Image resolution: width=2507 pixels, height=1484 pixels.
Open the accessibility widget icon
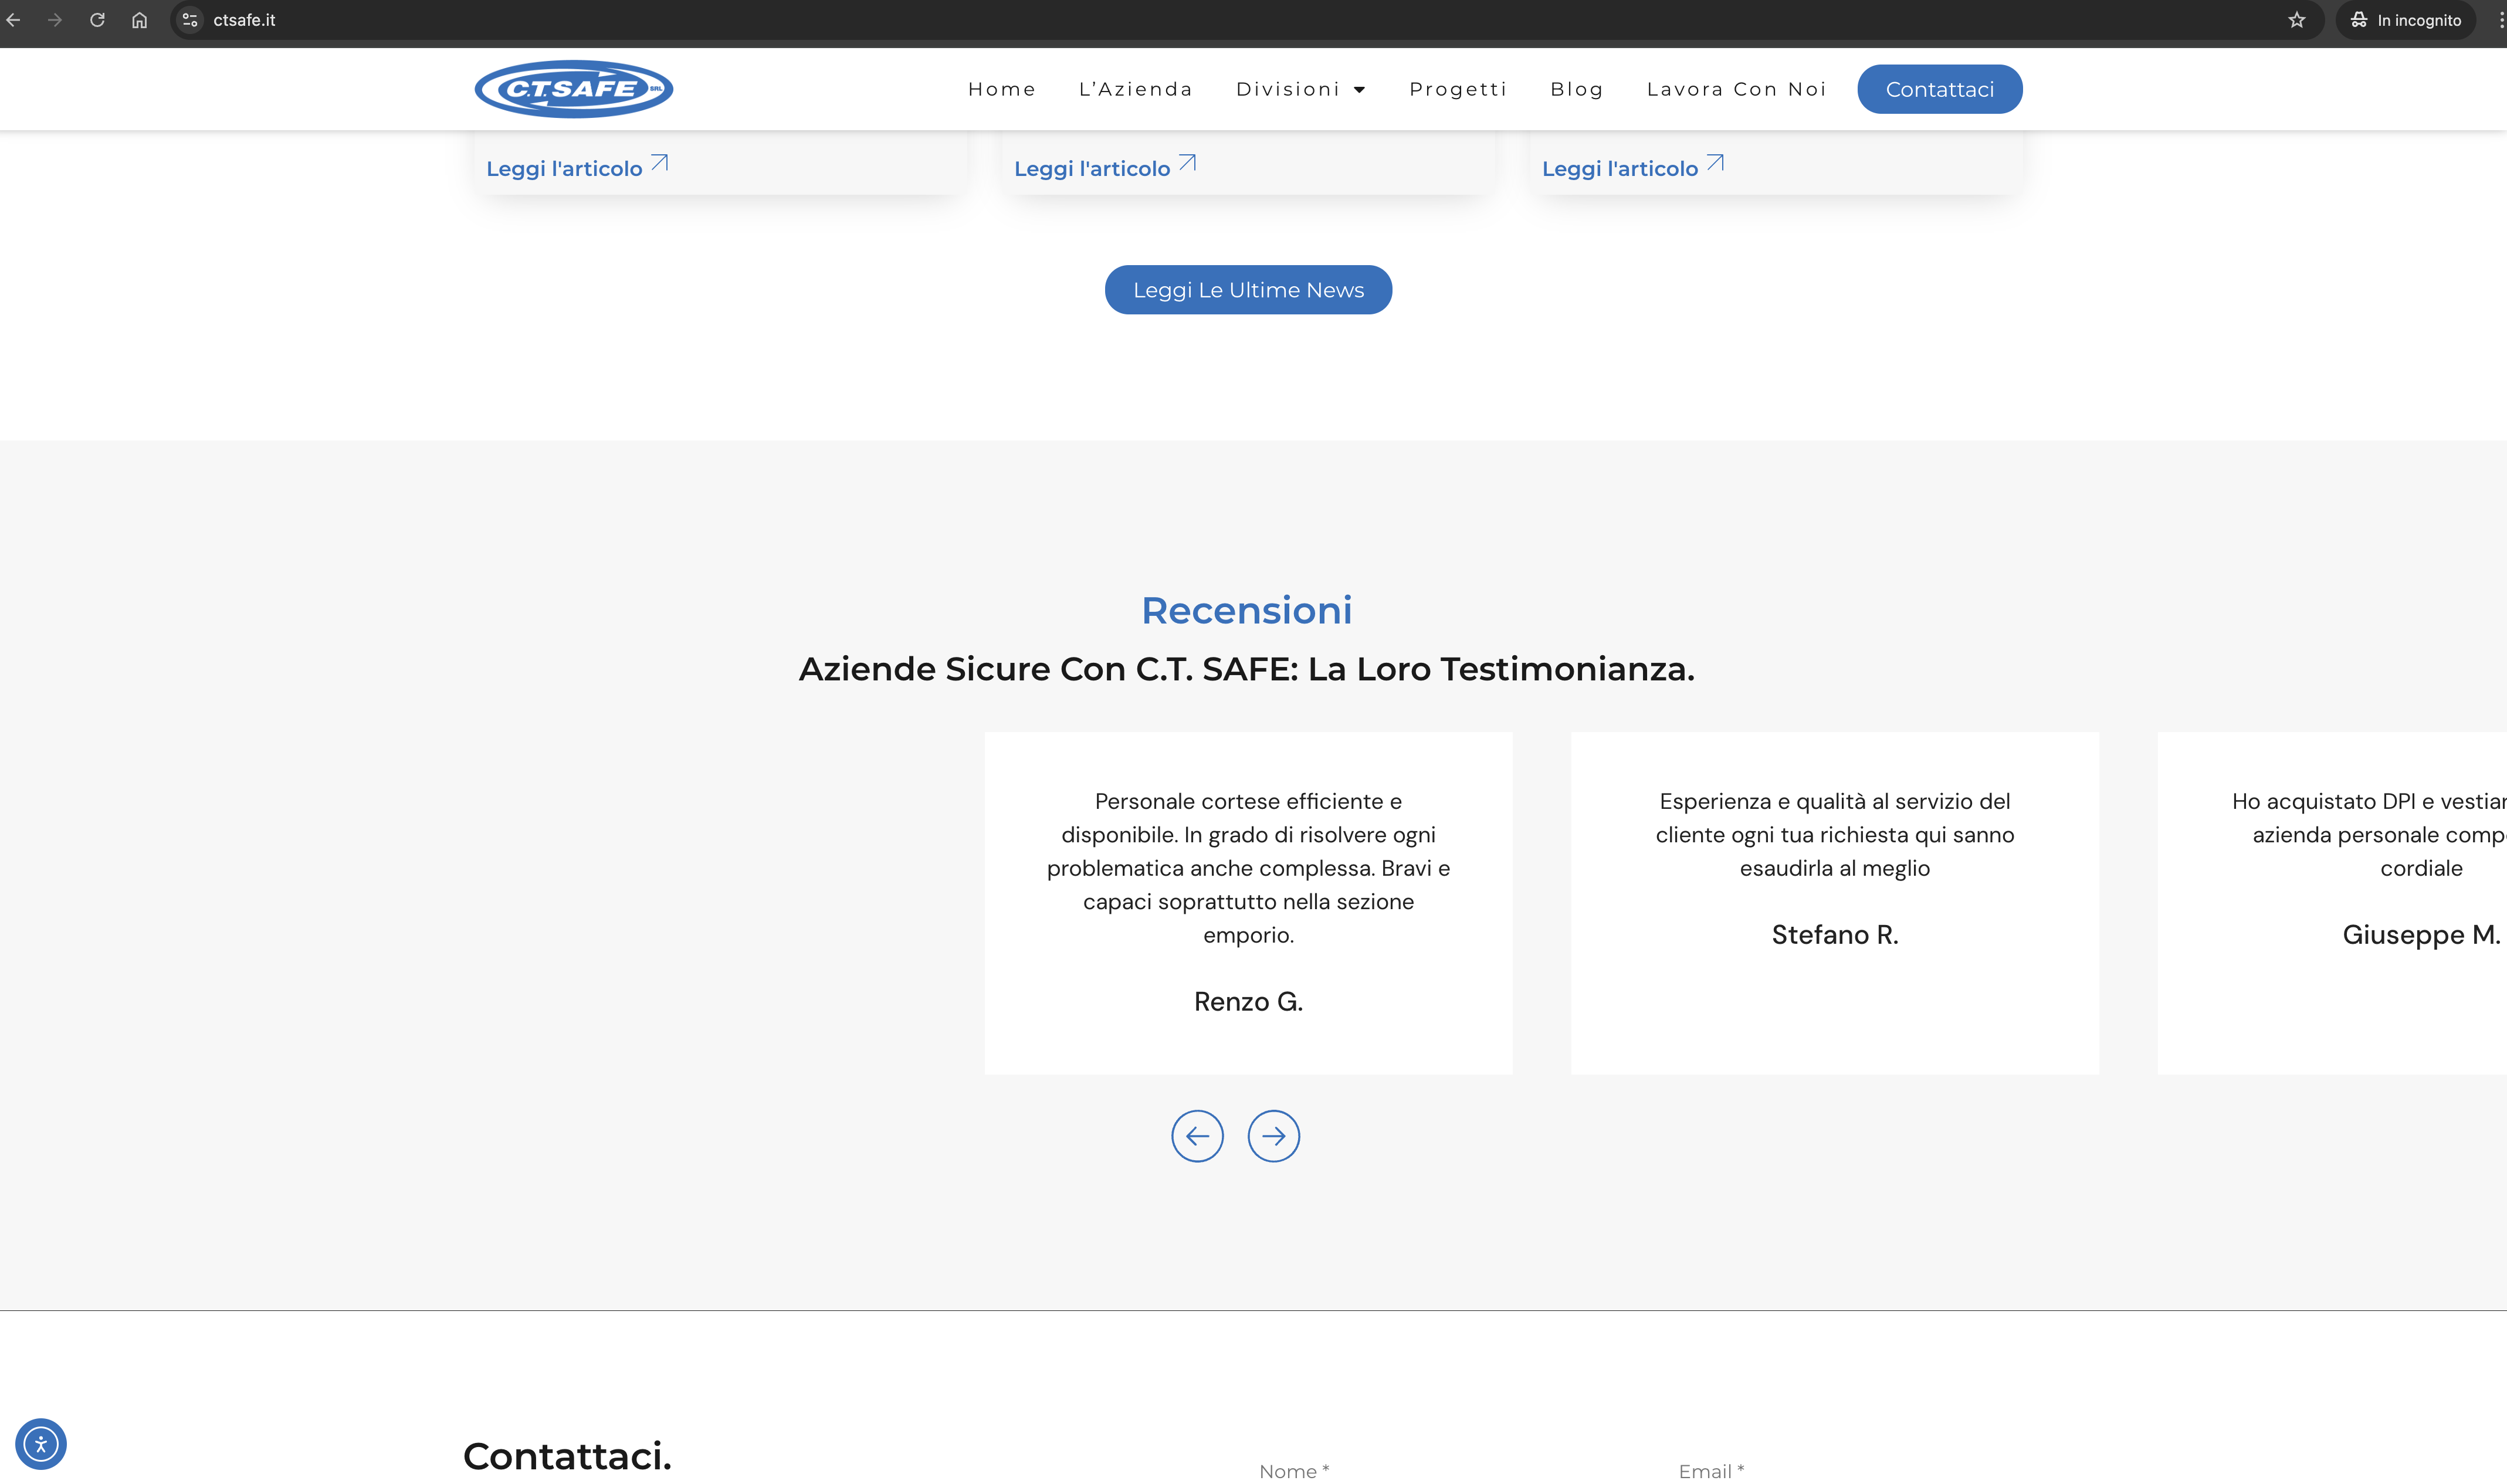[41, 1443]
